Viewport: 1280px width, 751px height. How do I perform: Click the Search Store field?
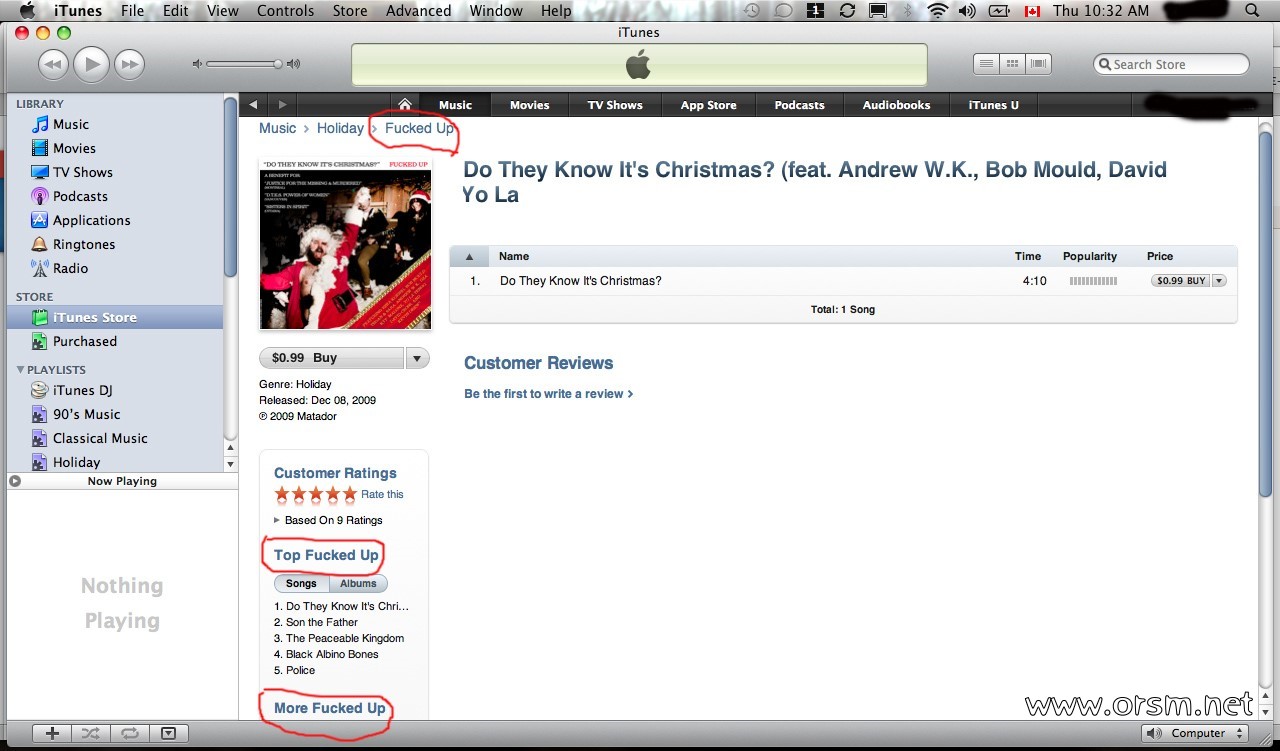pyautogui.click(x=1171, y=64)
